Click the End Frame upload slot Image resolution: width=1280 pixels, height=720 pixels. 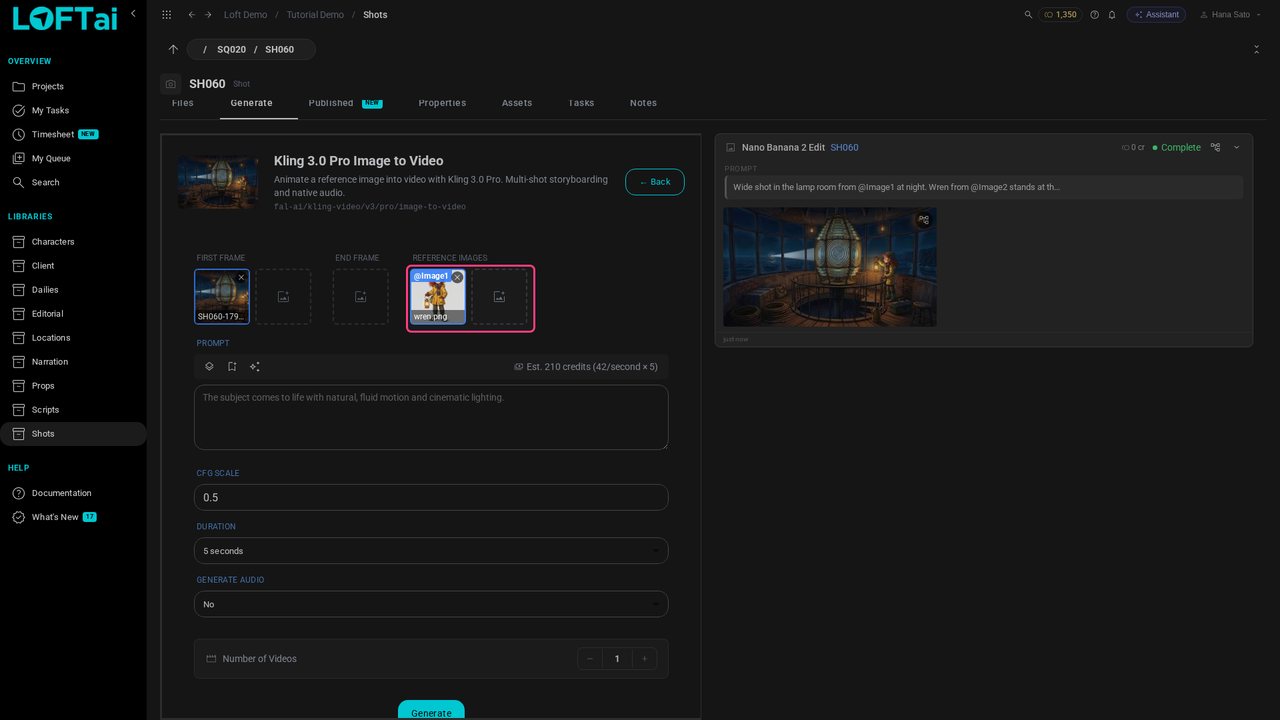click(x=361, y=297)
